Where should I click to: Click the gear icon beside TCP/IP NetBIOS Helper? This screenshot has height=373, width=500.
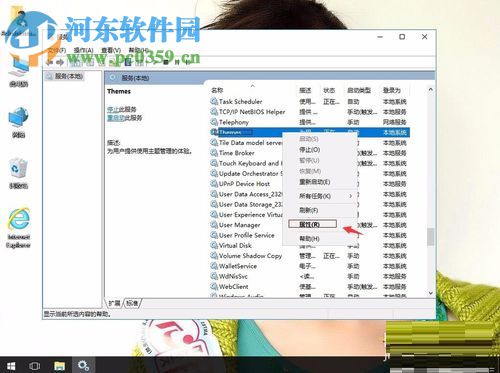point(214,111)
